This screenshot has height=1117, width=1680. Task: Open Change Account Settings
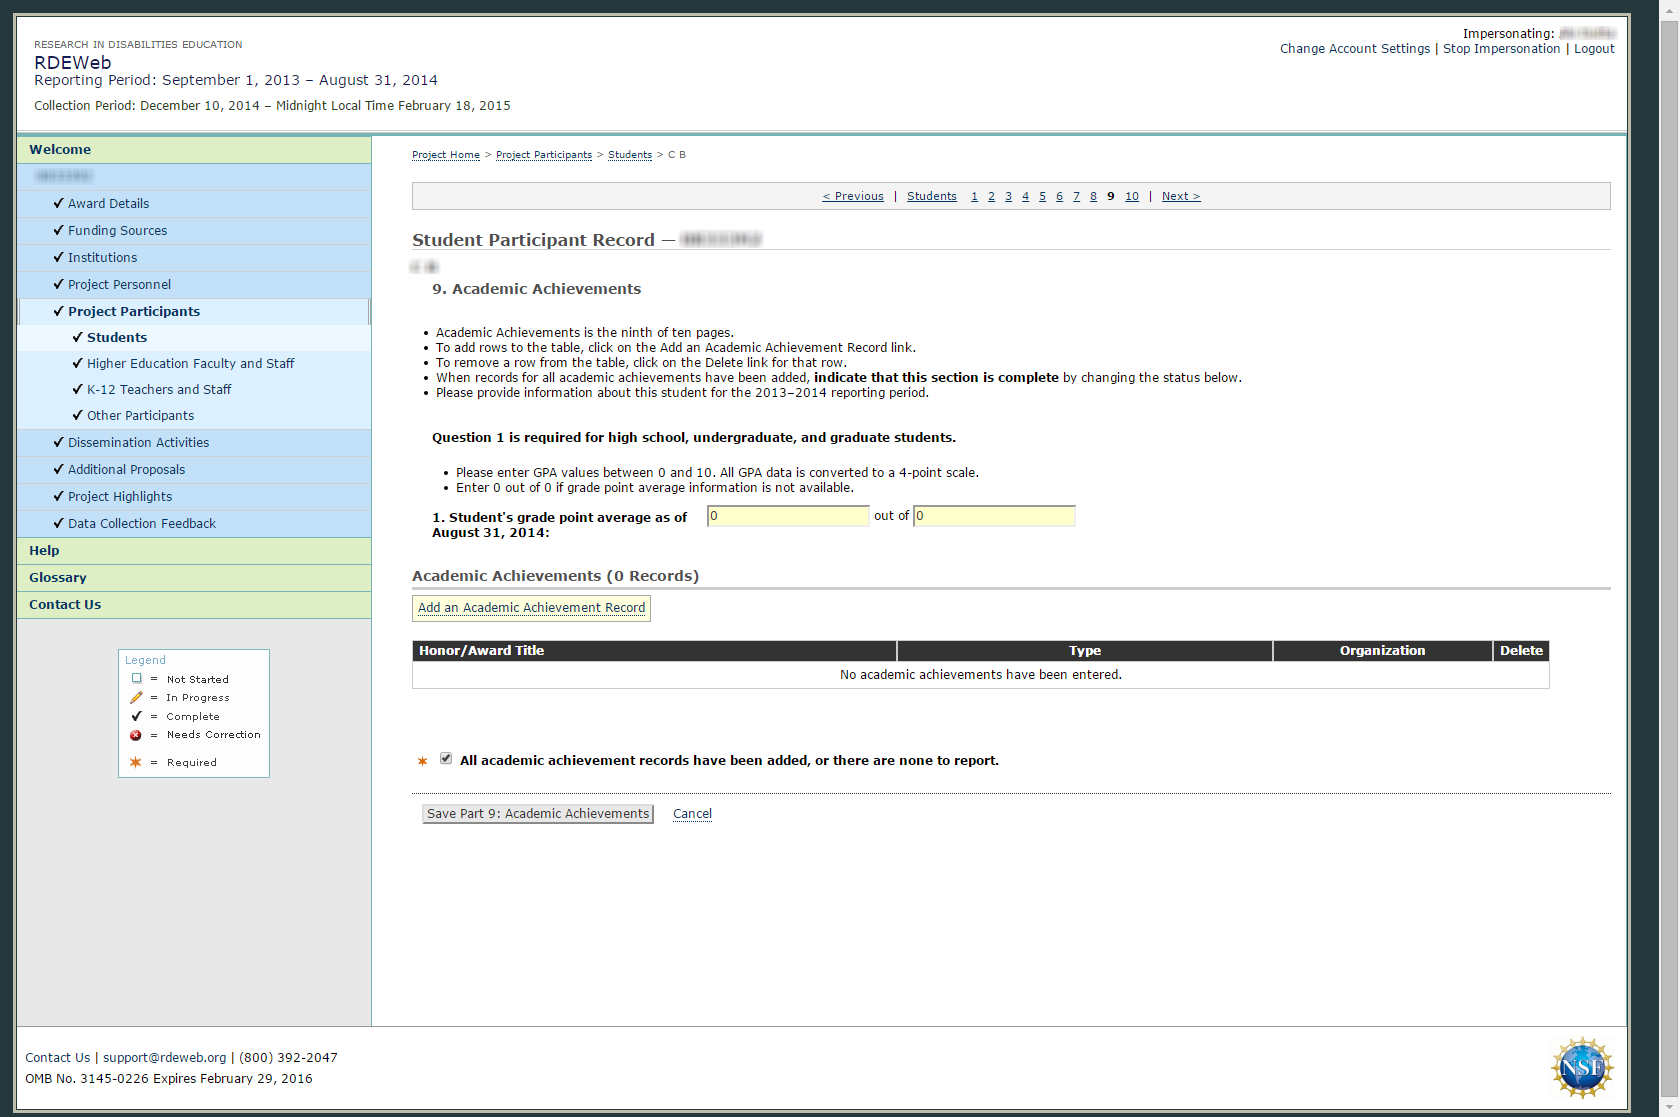pyautogui.click(x=1355, y=49)
